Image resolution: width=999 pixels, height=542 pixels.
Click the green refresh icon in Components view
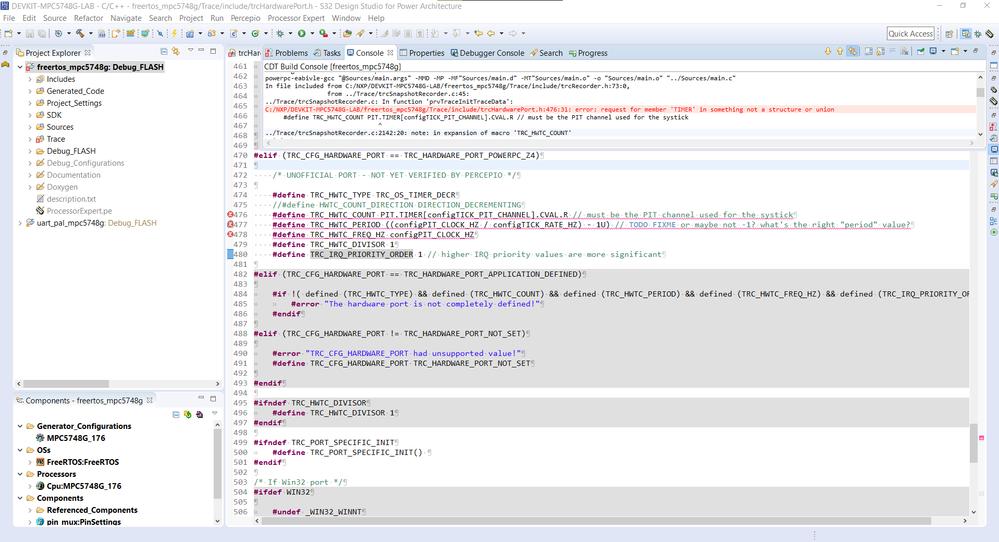click(187, 414)
